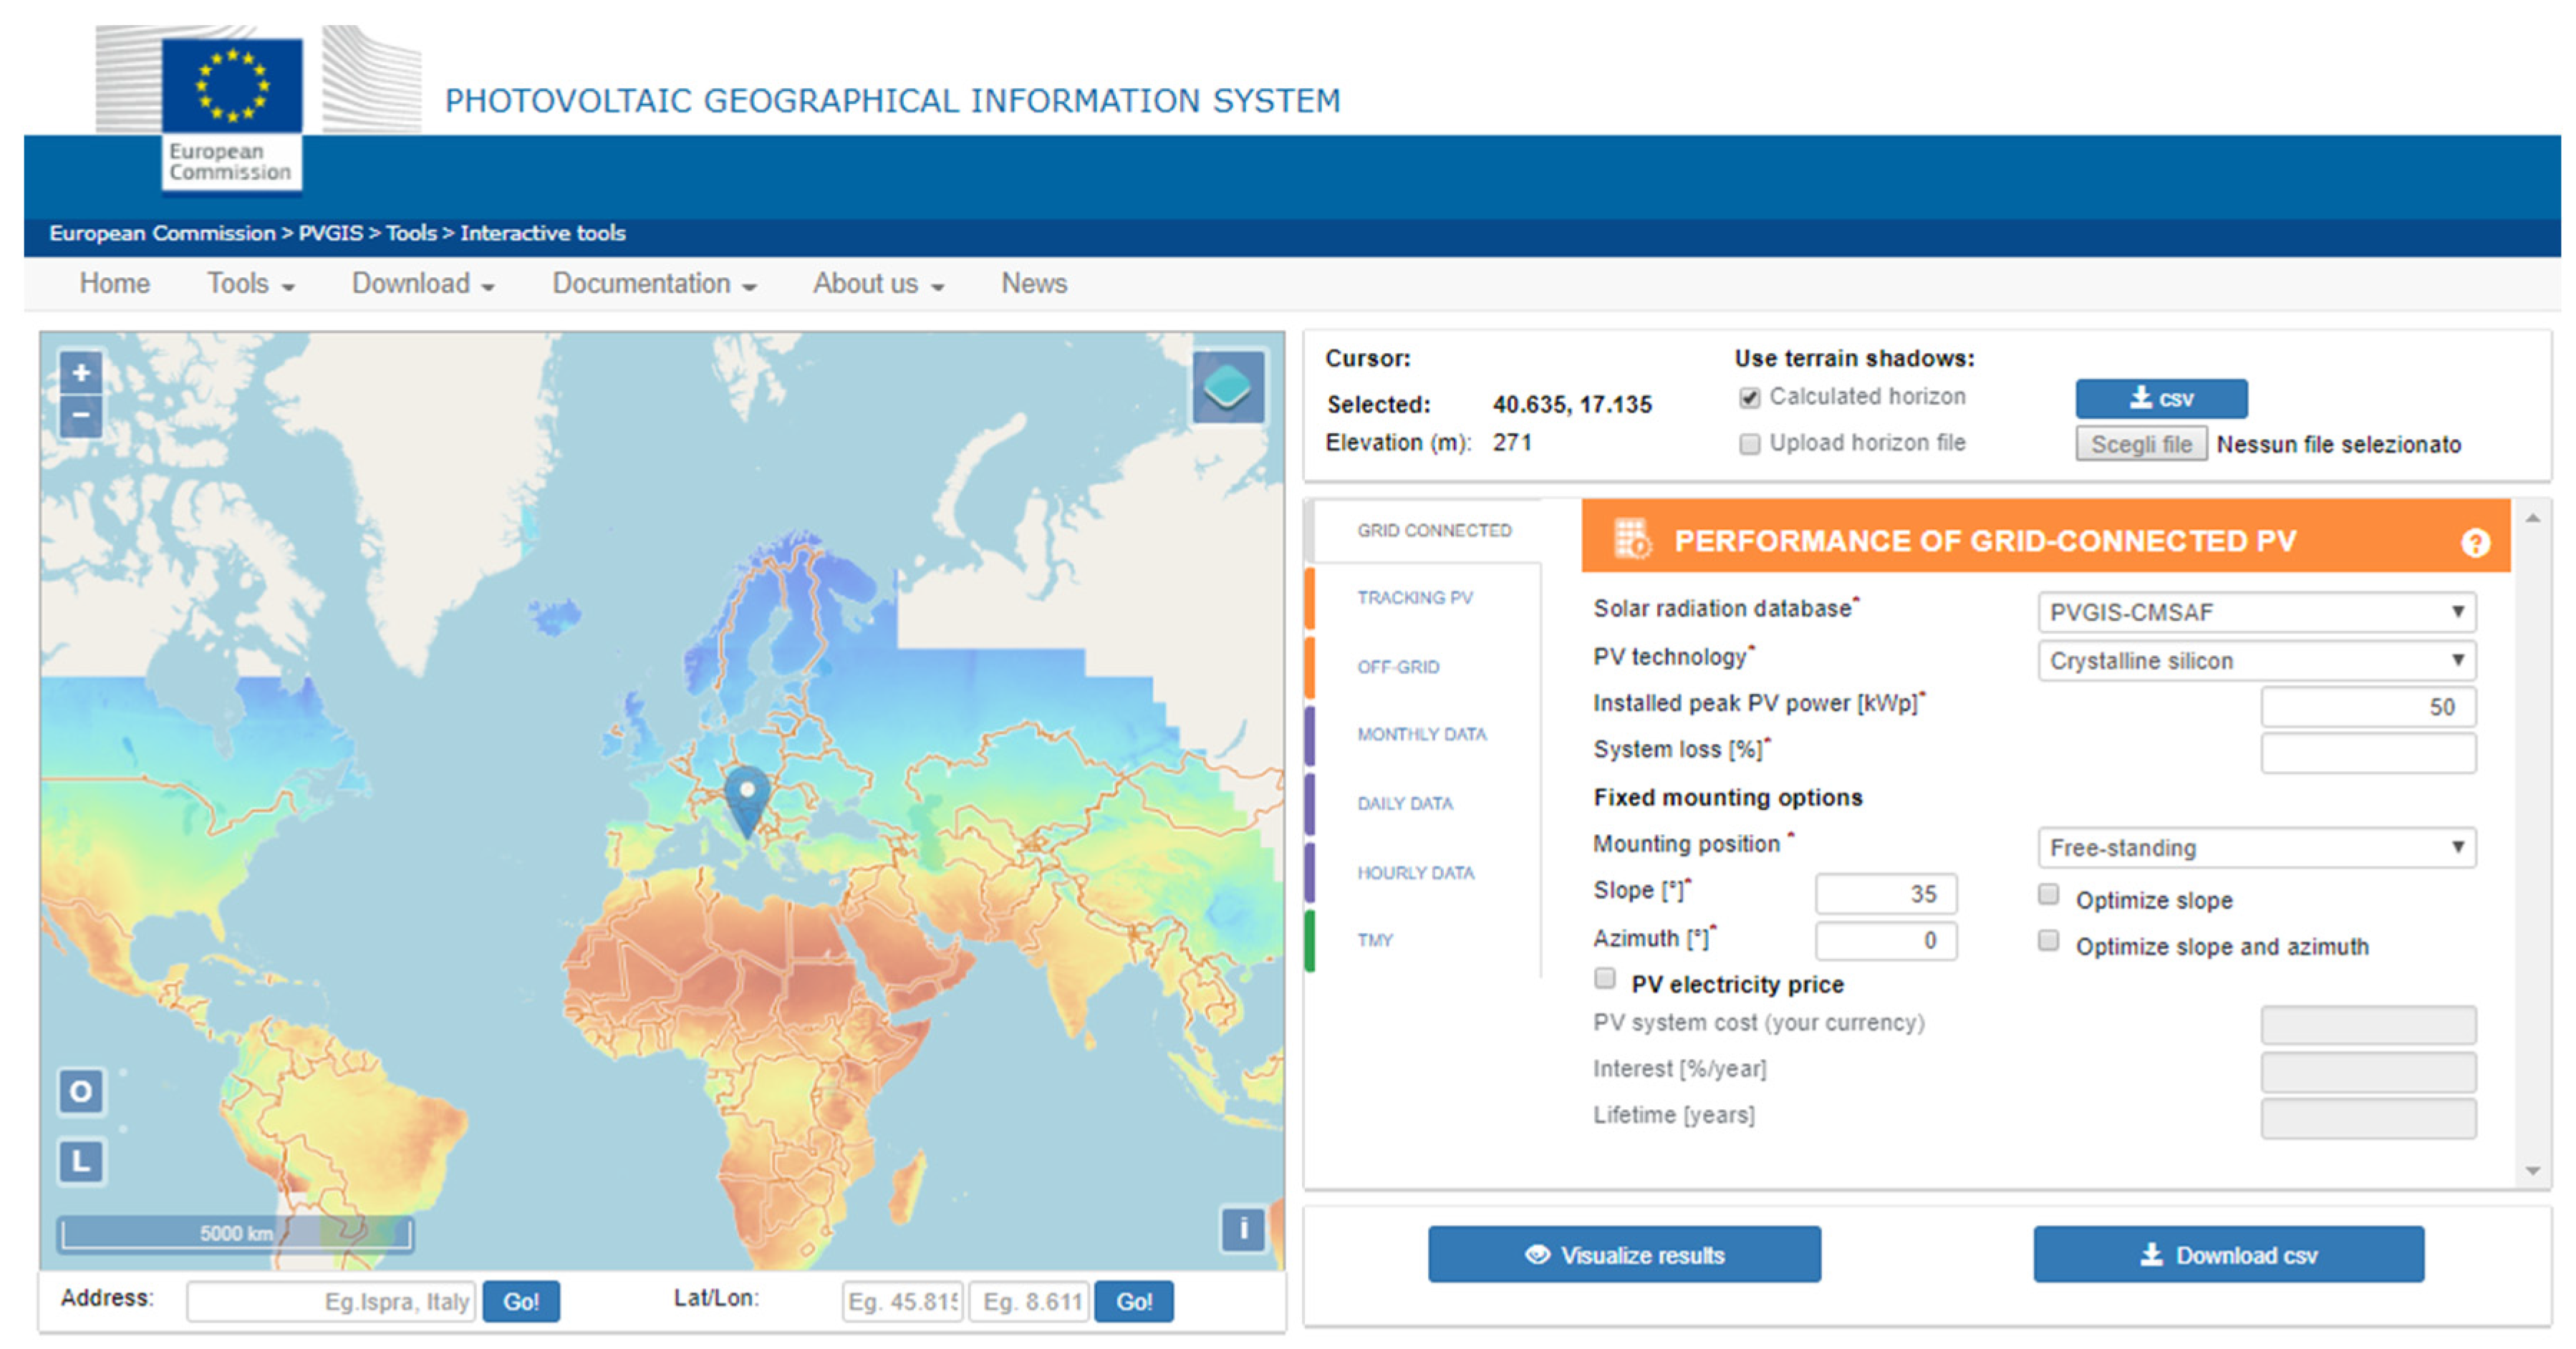Zoom in the map with plus button

click(x=81, y=373)
